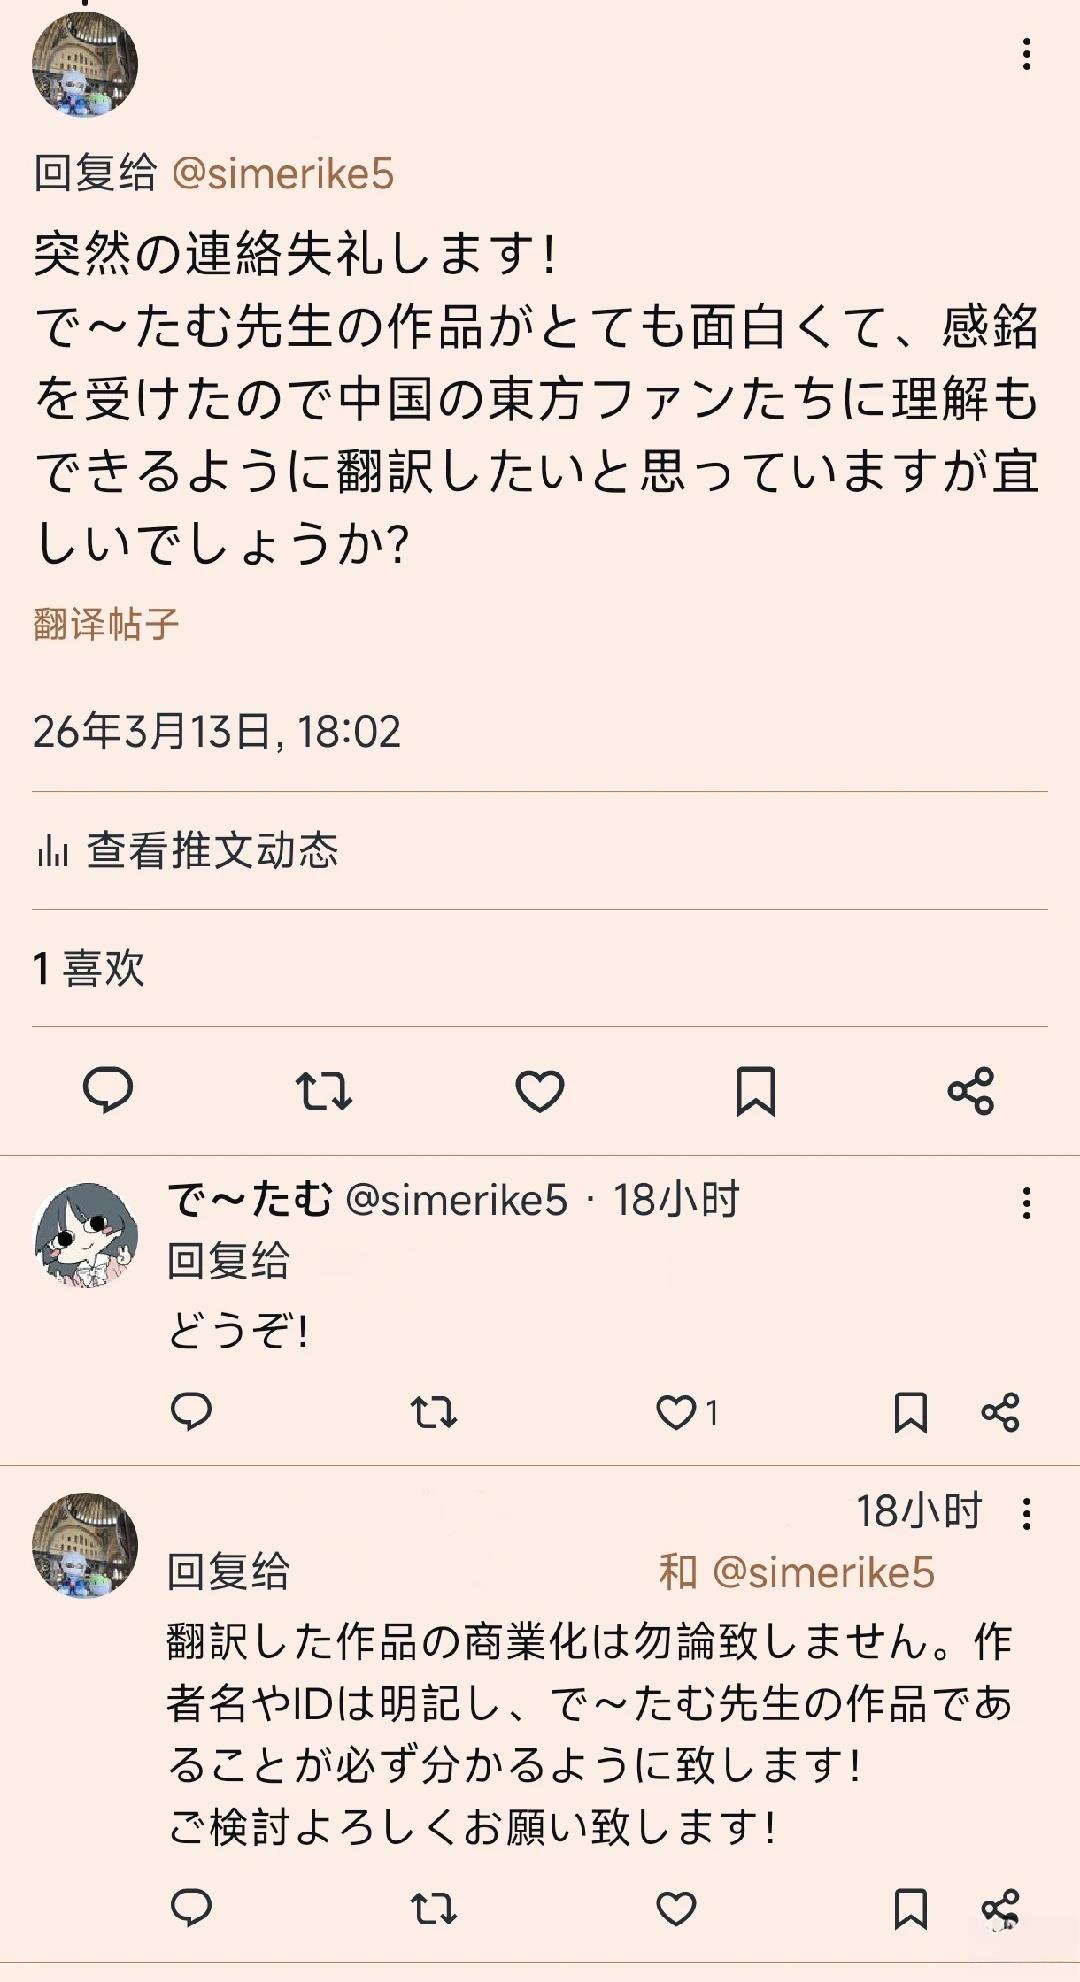Image resolution: width=1080 pixels, height=1982 pixels.
Task: Reply to the main tweet
Action: [x=108, y=1090]
